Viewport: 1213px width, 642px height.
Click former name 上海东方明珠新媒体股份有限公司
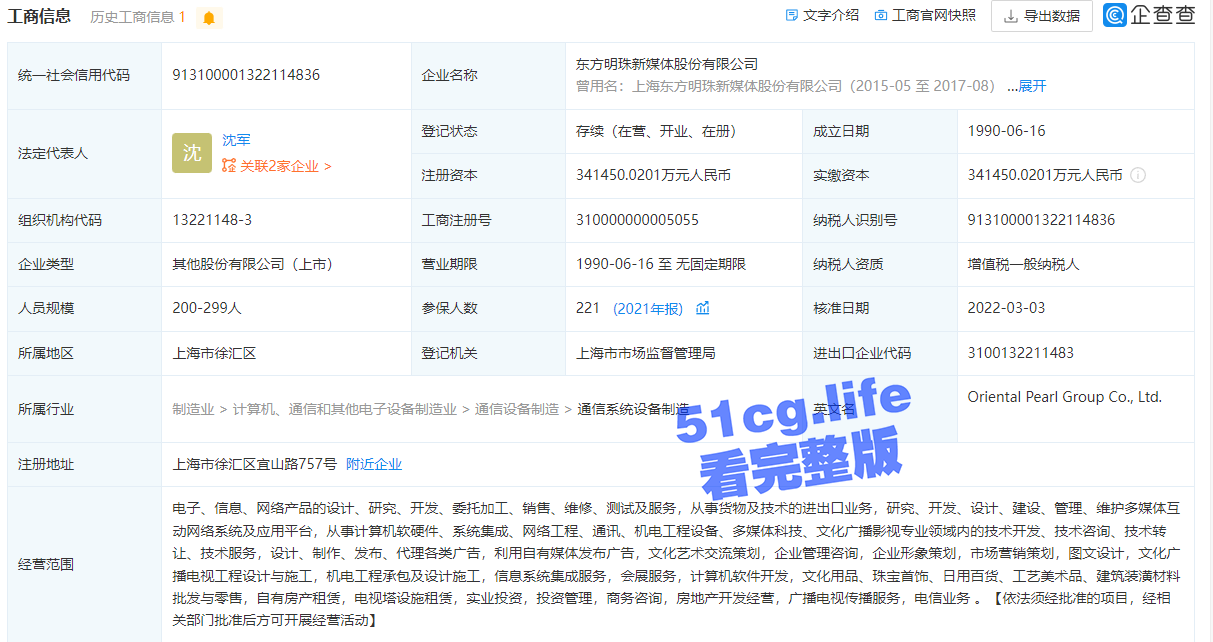738,86
